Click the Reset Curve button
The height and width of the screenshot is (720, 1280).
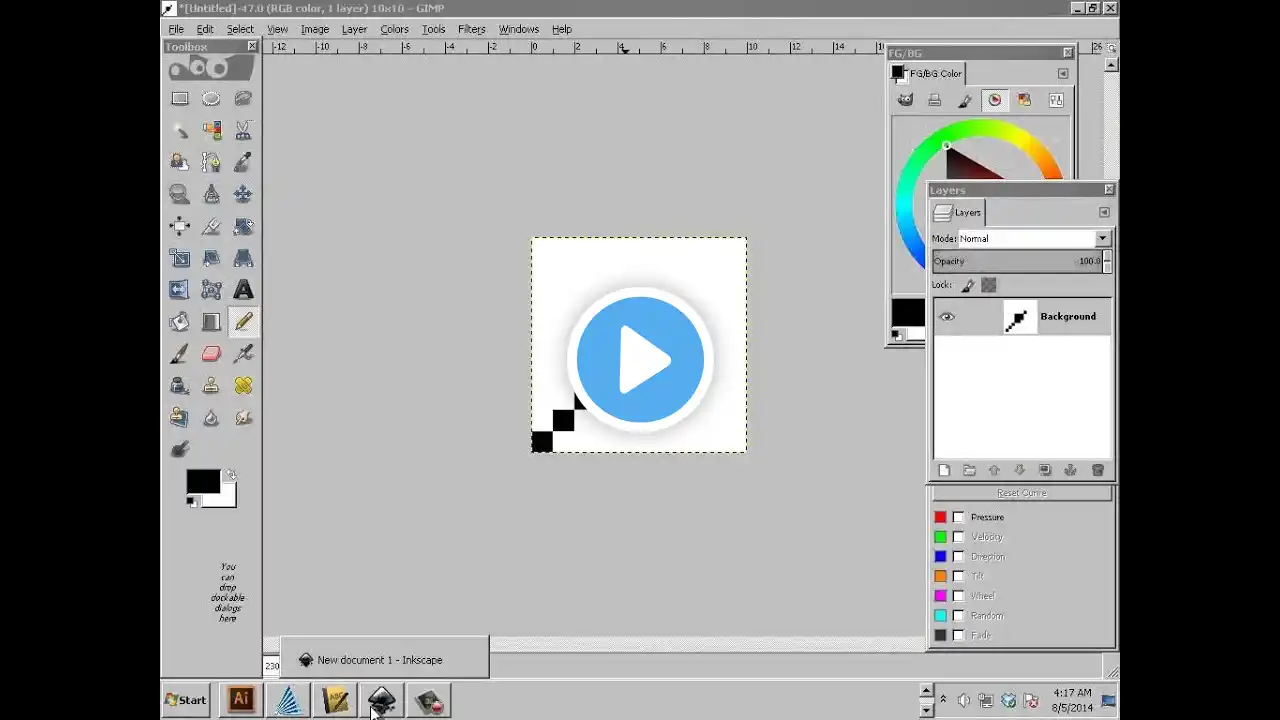(1022, 493)
